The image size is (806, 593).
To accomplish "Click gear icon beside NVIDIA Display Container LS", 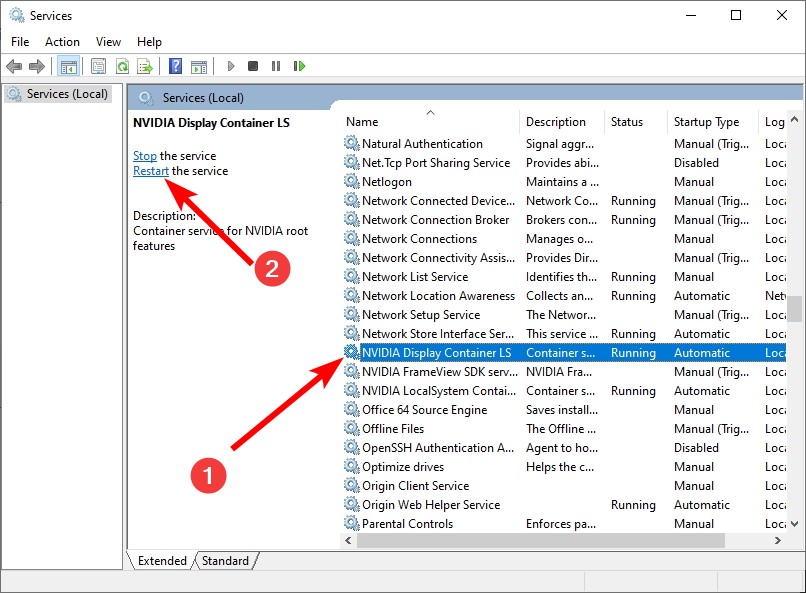I will pyautogui.click(x=352, y=353).
